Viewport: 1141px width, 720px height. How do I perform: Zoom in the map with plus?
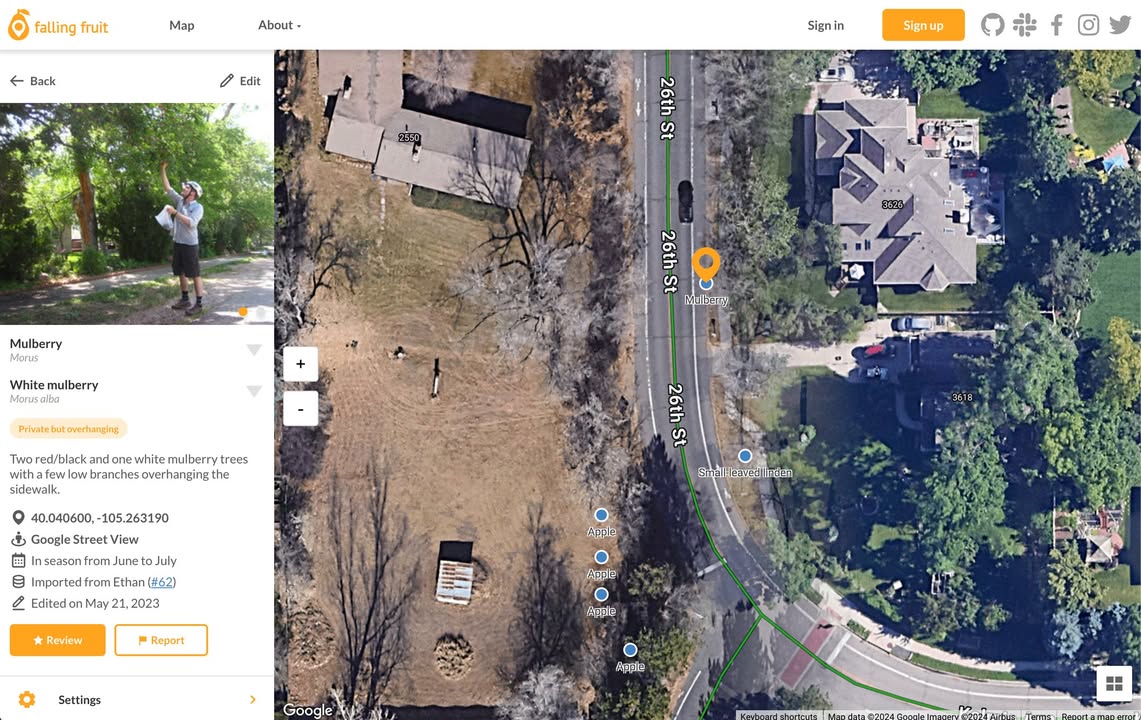[301, 364]
